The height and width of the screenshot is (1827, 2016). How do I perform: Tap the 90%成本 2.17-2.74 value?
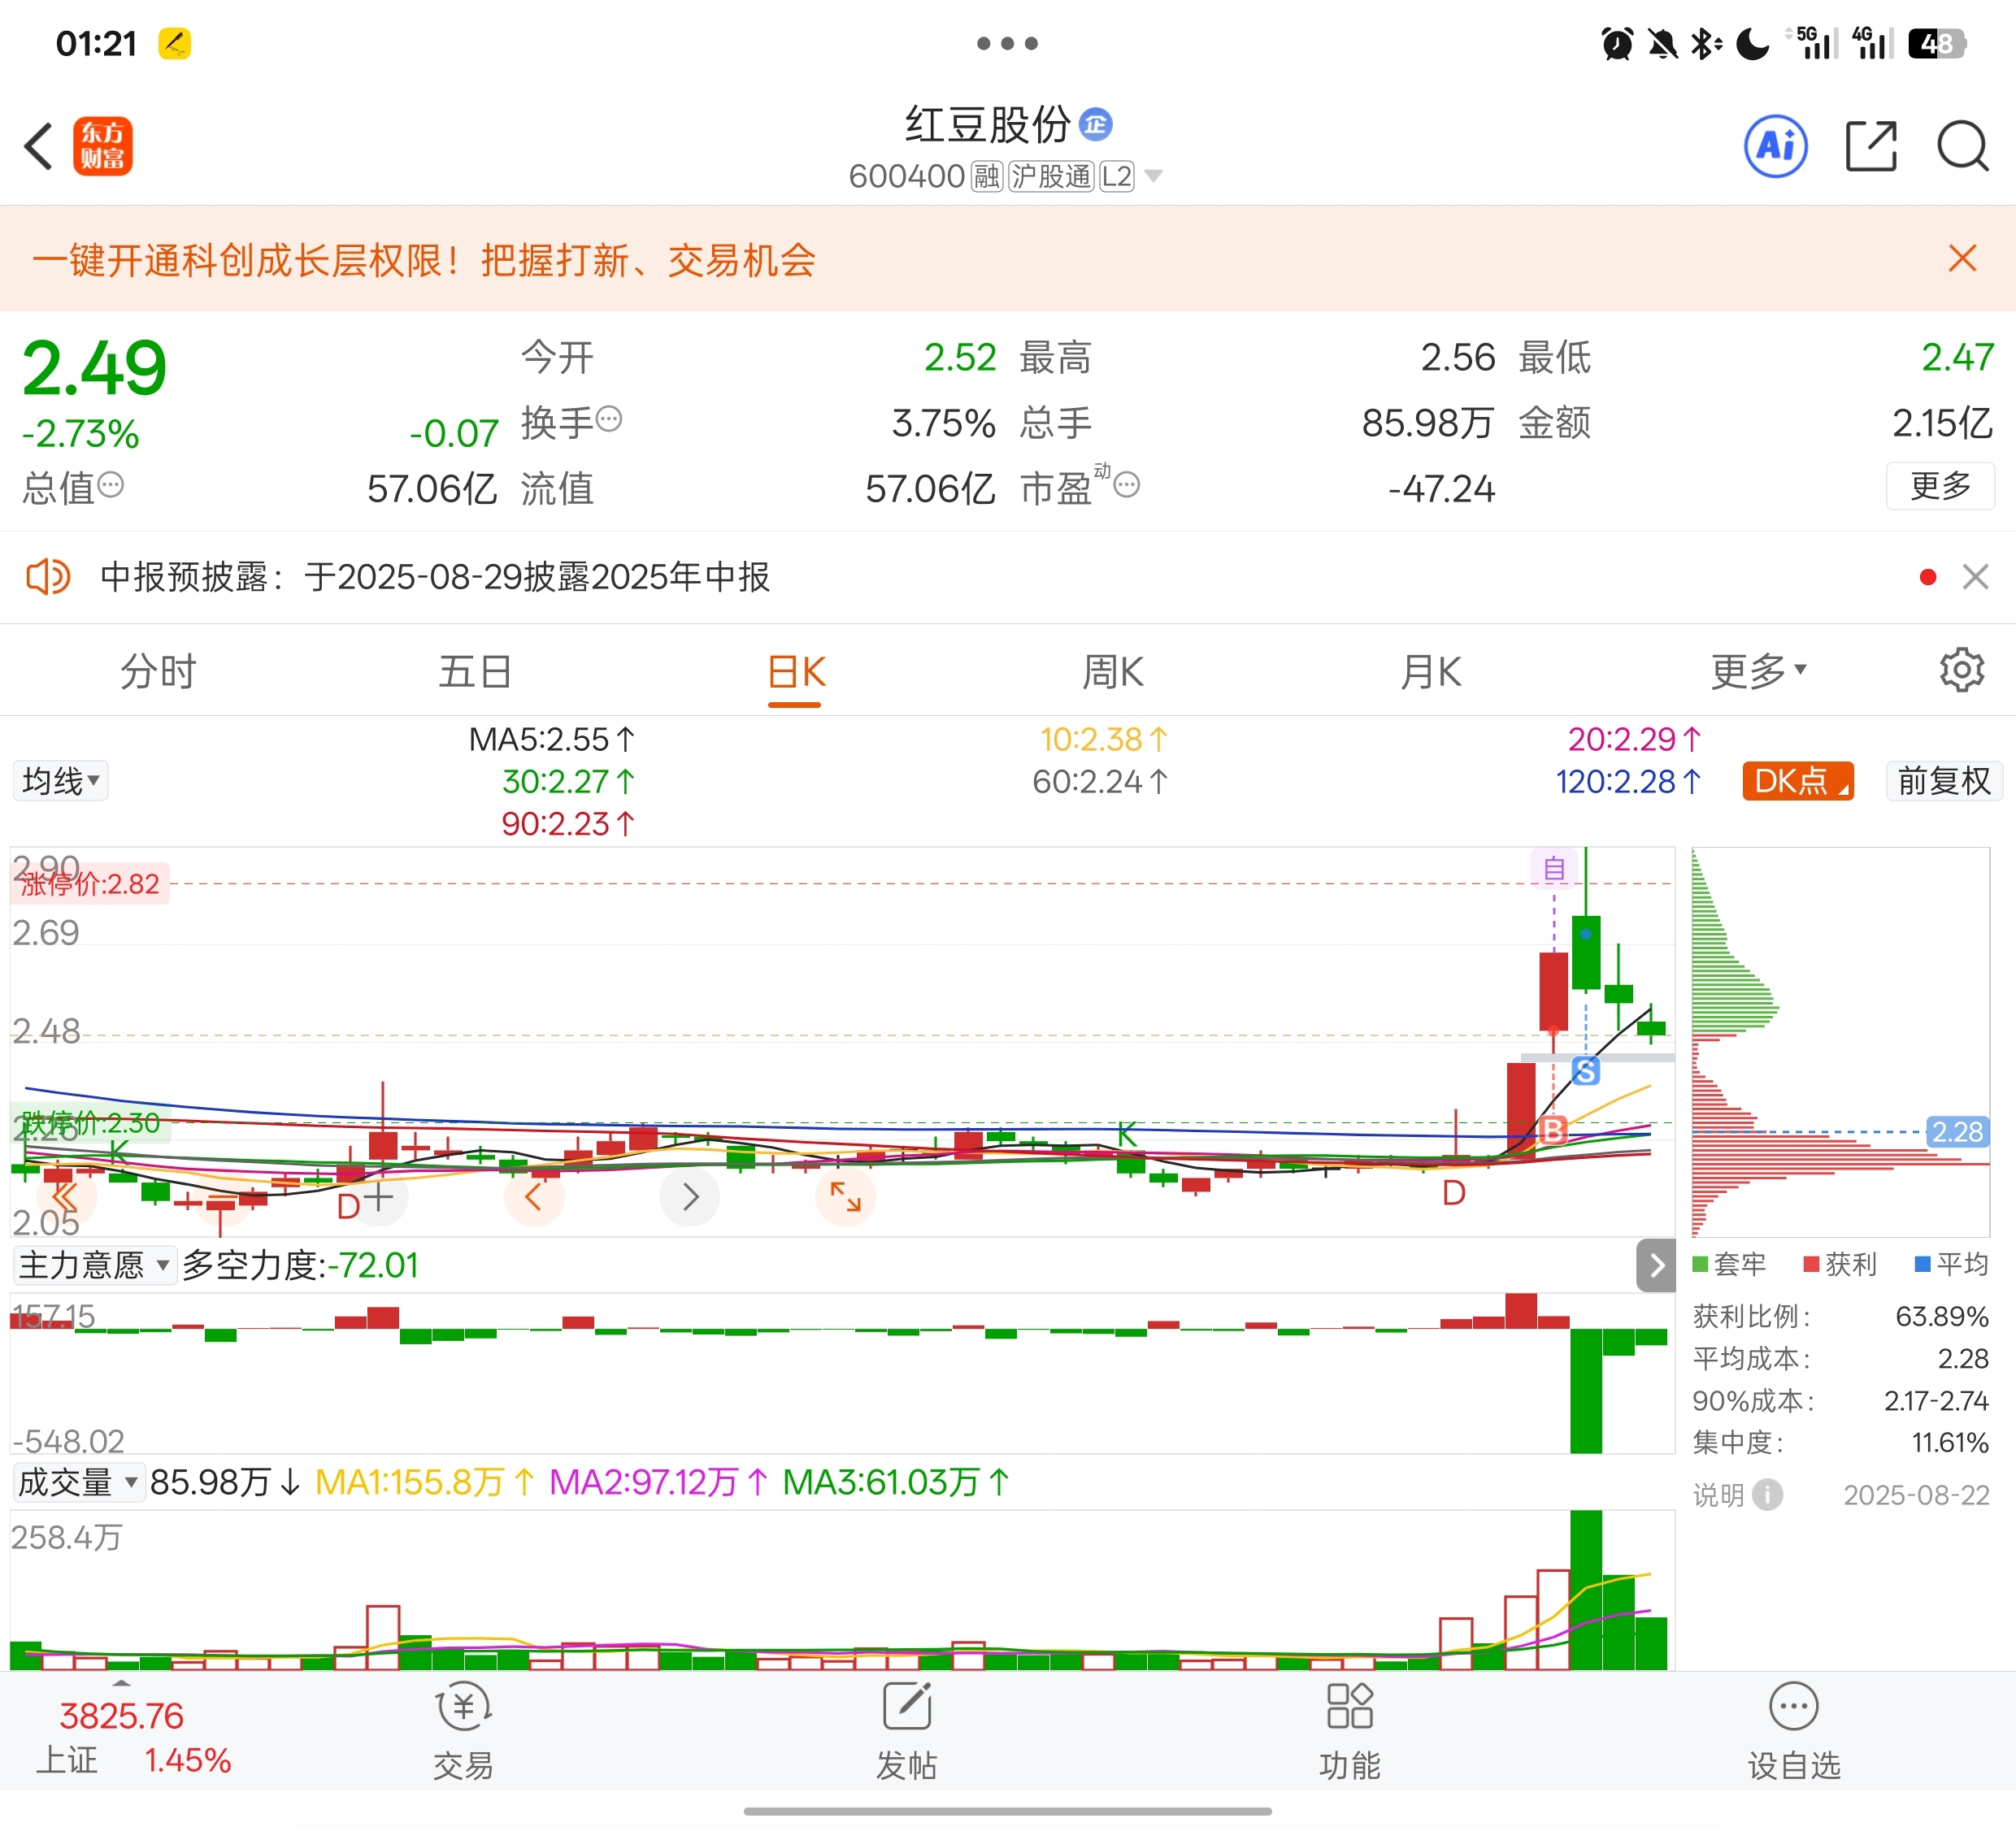tap(1936, 1400)
